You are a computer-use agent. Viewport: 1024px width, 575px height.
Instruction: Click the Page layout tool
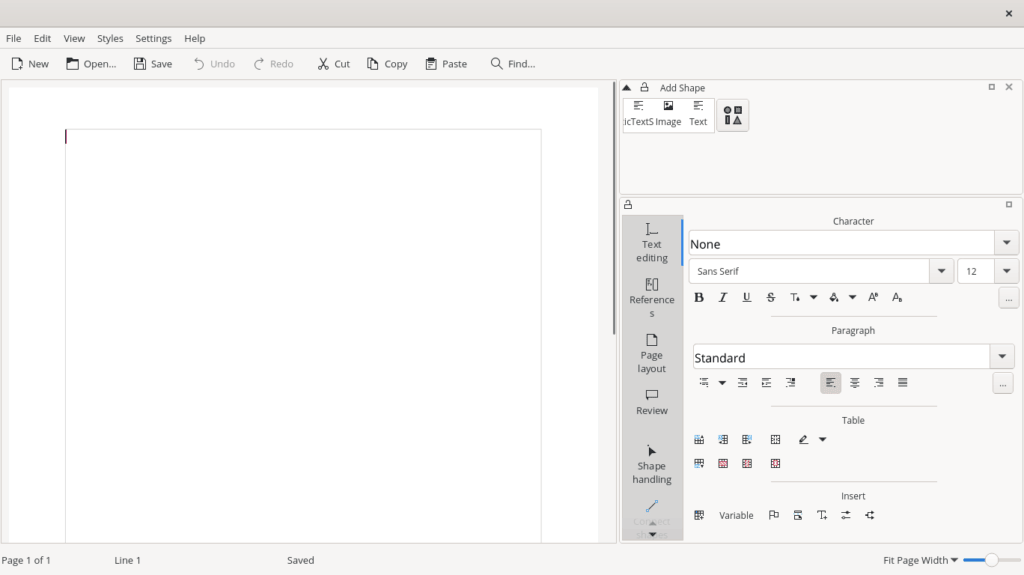tap(652, 353)
